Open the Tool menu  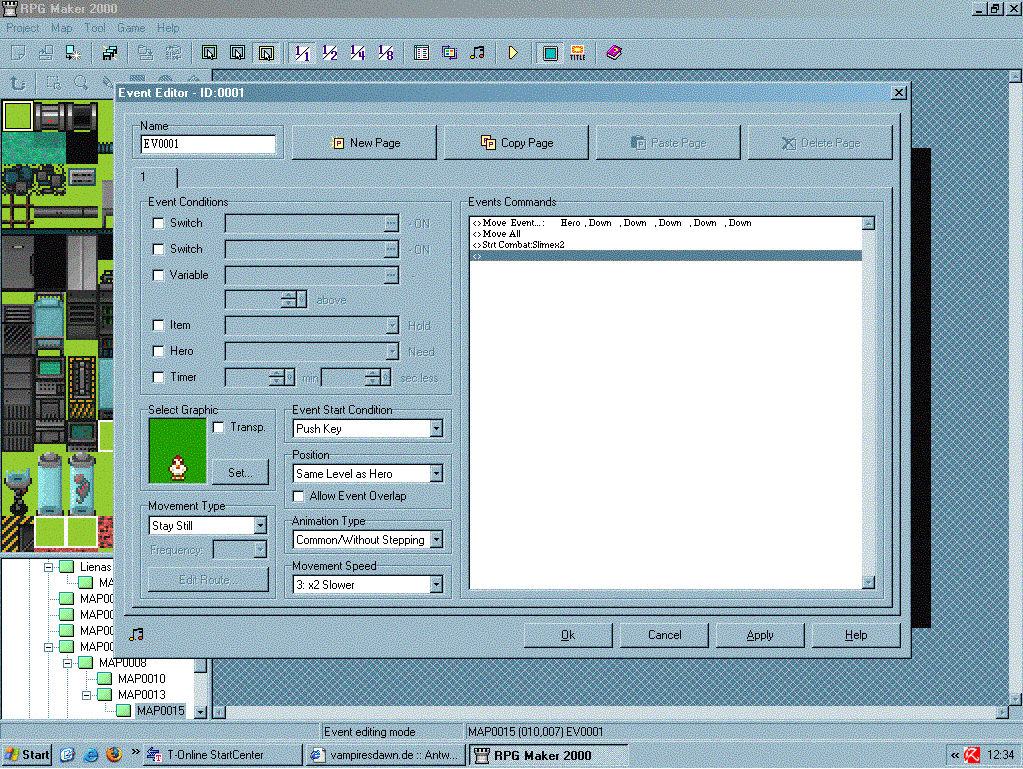[x=95, y=28]
